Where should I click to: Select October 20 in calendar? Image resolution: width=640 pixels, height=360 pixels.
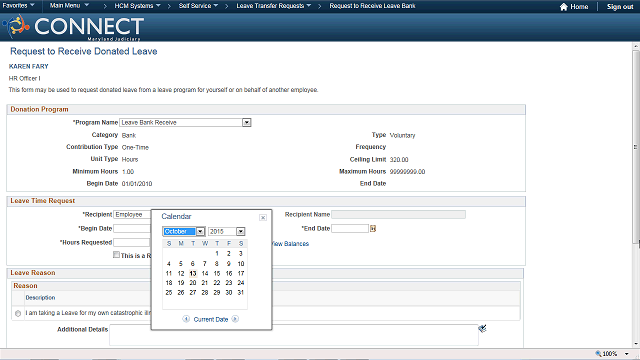pos(193,283)
